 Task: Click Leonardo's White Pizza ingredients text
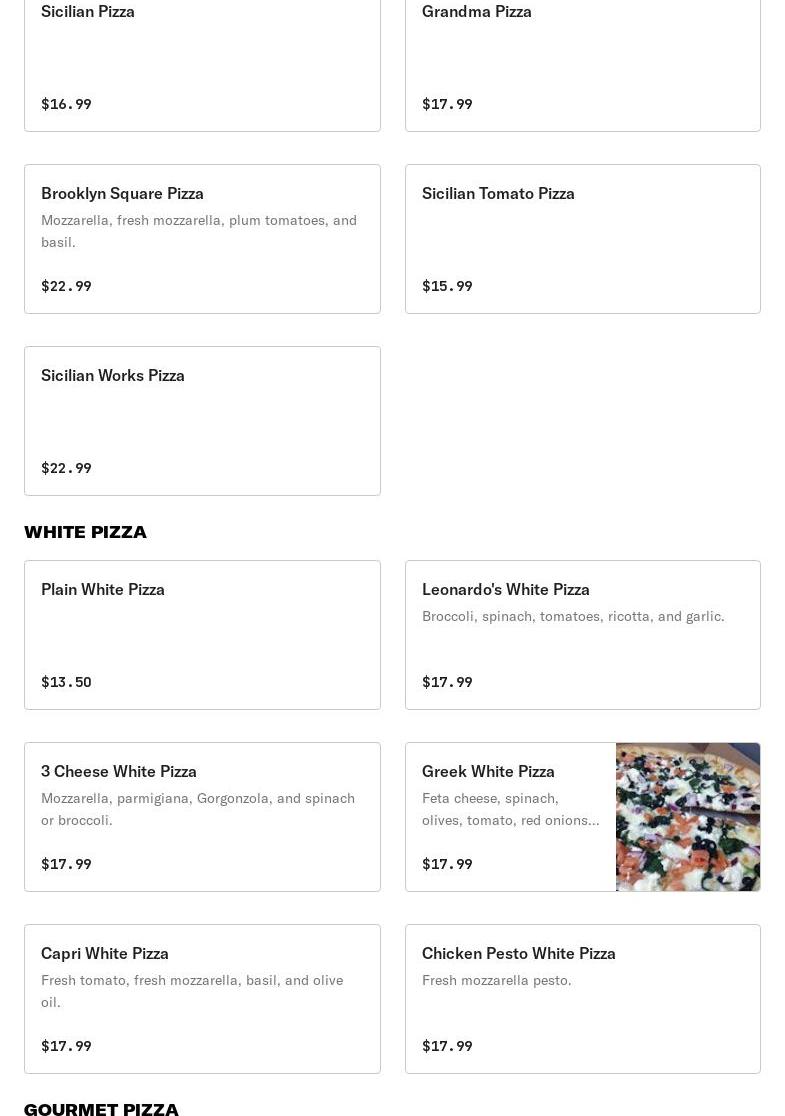573,616
